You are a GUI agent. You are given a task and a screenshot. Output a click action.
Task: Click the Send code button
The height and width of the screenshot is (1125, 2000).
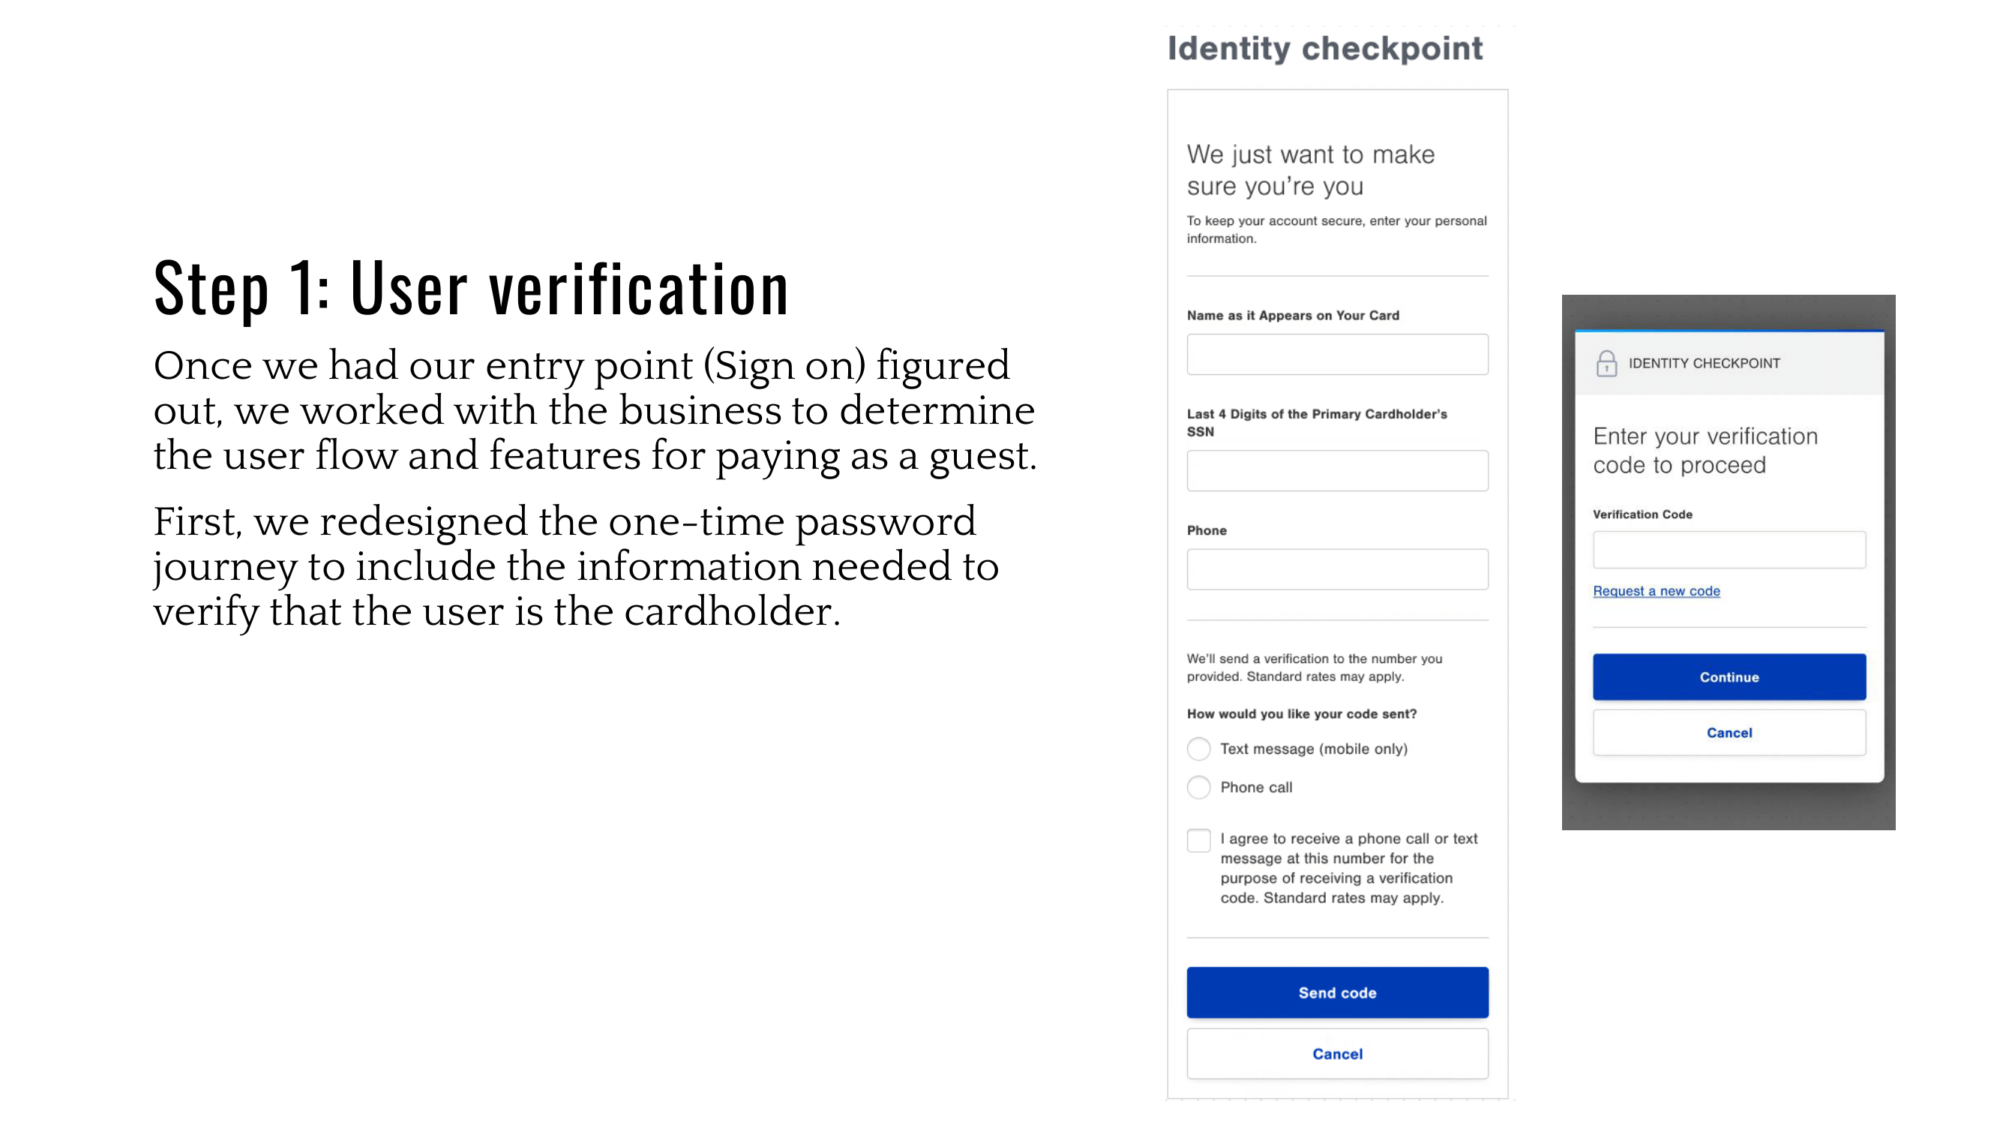tap(1337, 993)
